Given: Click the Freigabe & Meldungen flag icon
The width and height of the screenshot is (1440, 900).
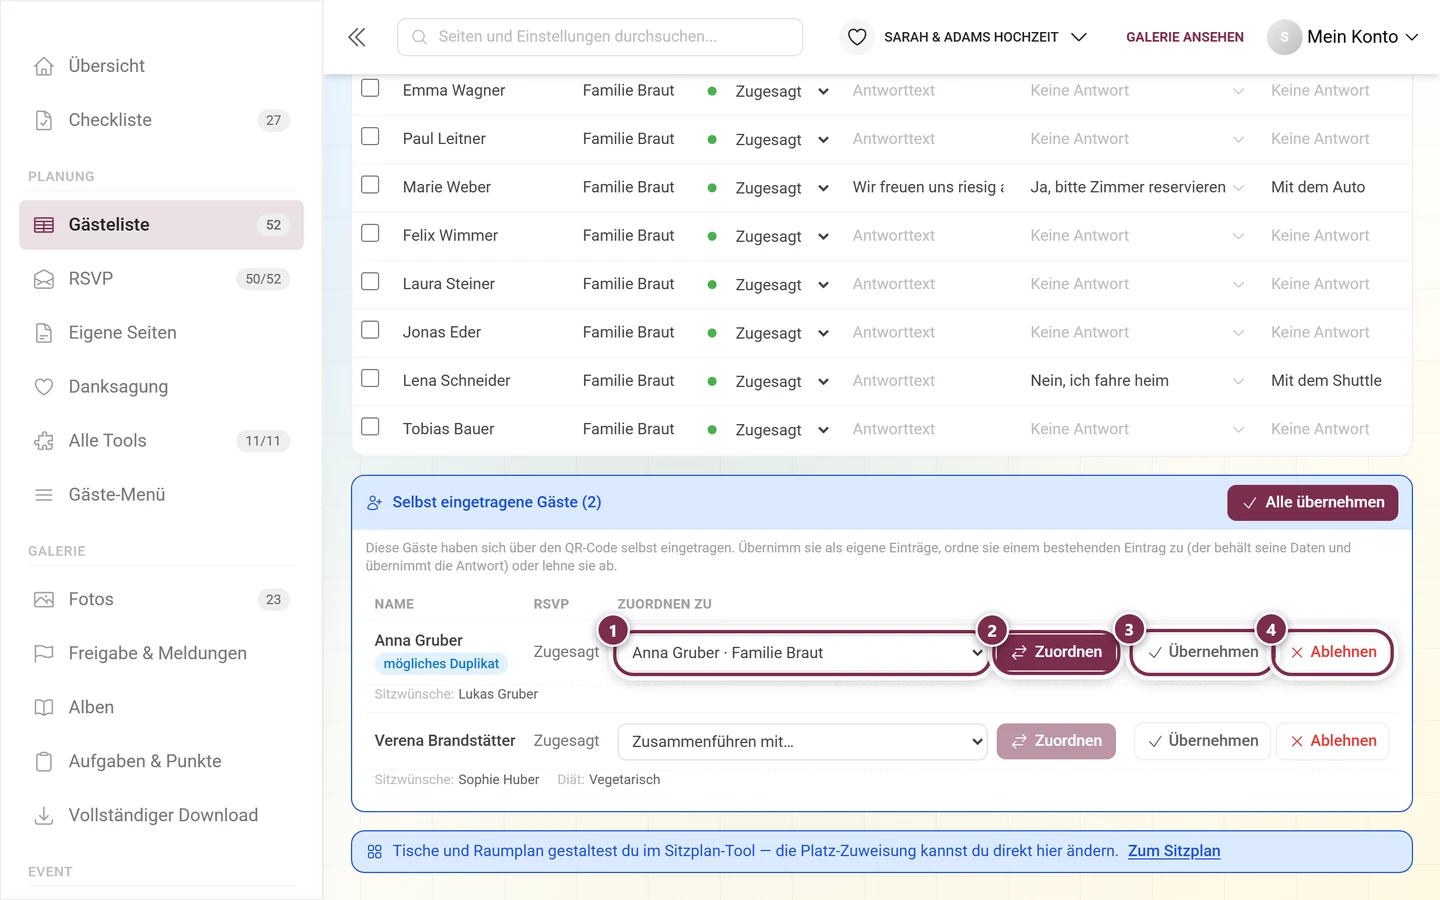Looking at the screenshot, I should [44, 654].
